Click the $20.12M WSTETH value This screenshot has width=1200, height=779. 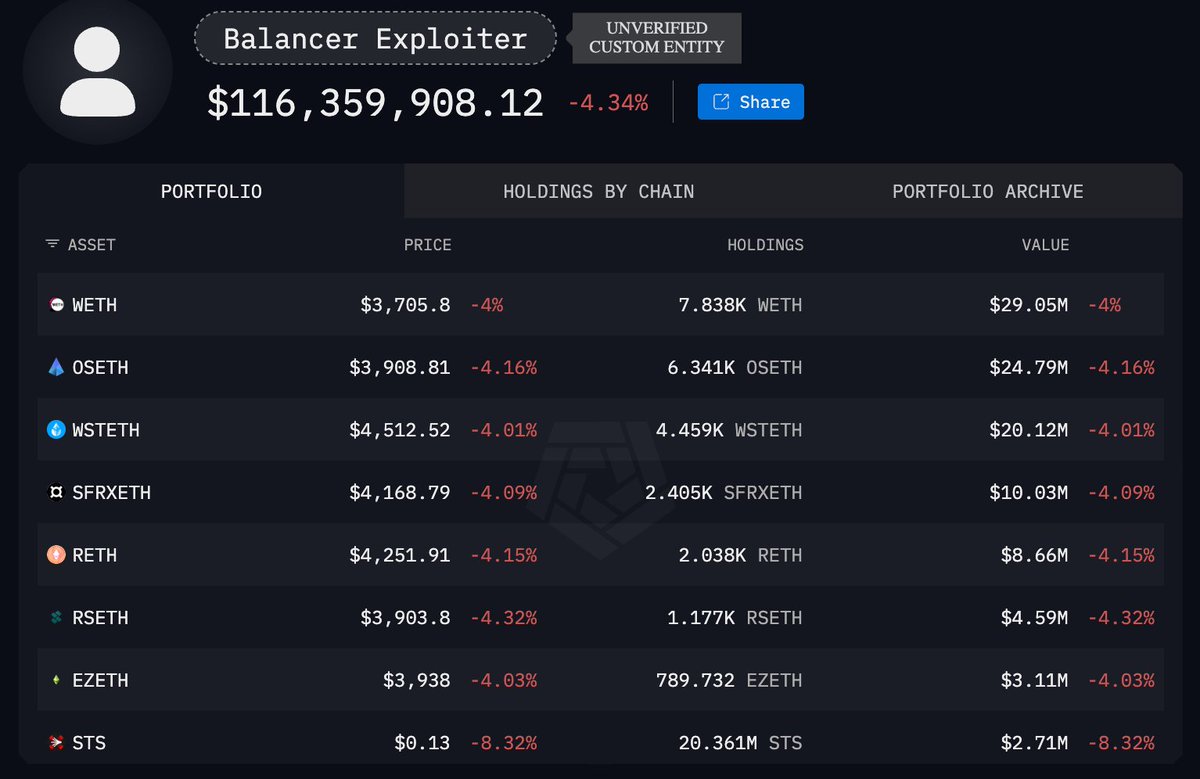coord(1029,430)
